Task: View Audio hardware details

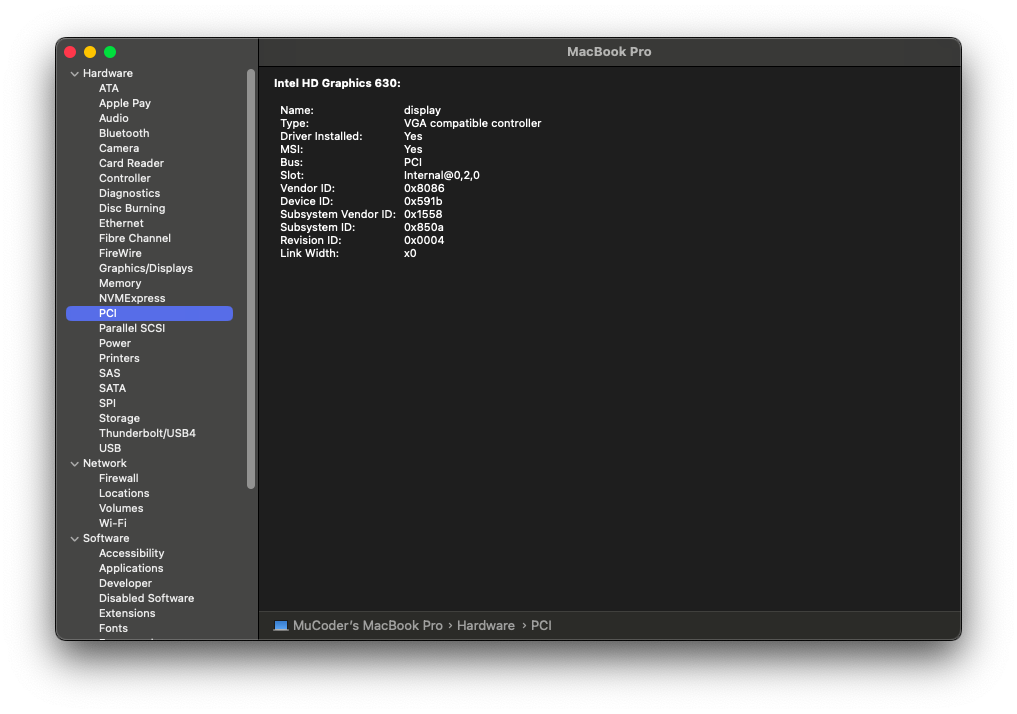Action: (x=113, y=118)
